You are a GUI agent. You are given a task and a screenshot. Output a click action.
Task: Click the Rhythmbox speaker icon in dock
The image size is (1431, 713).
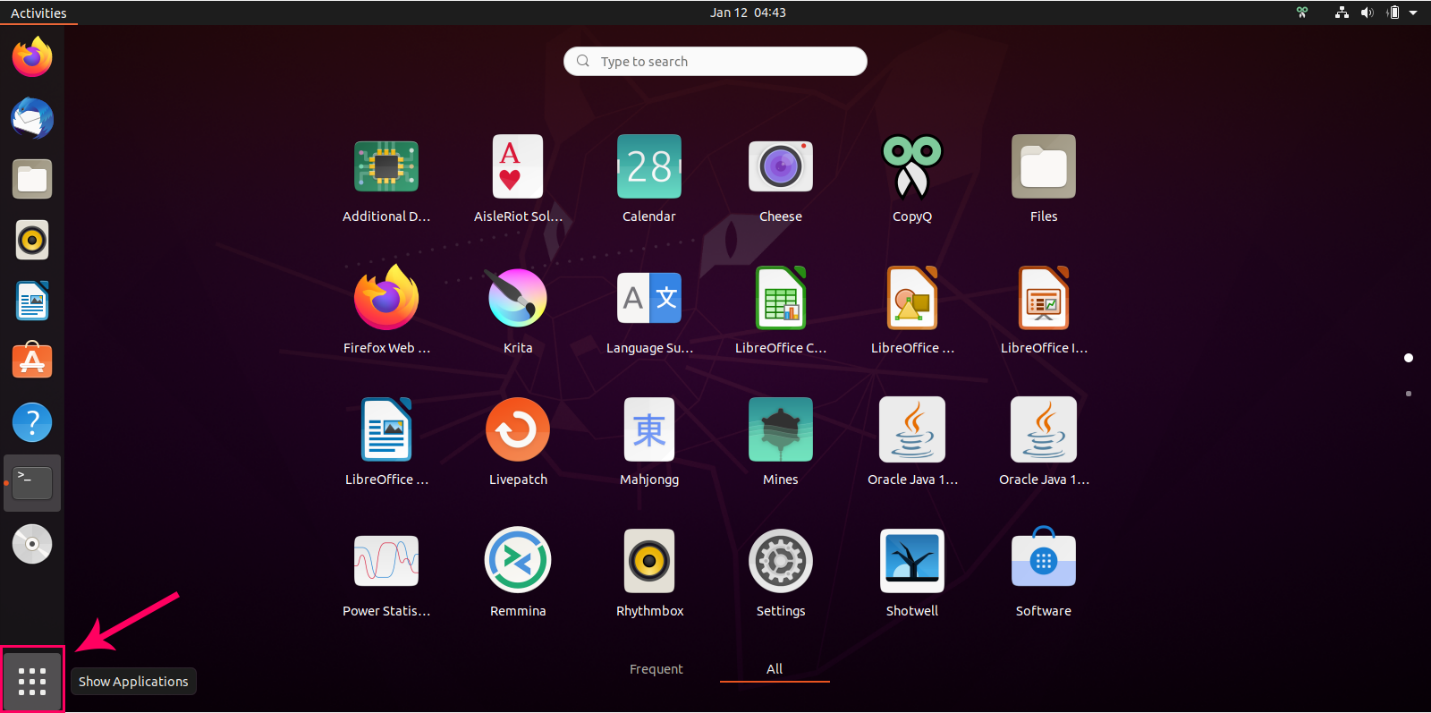[32, 240]
